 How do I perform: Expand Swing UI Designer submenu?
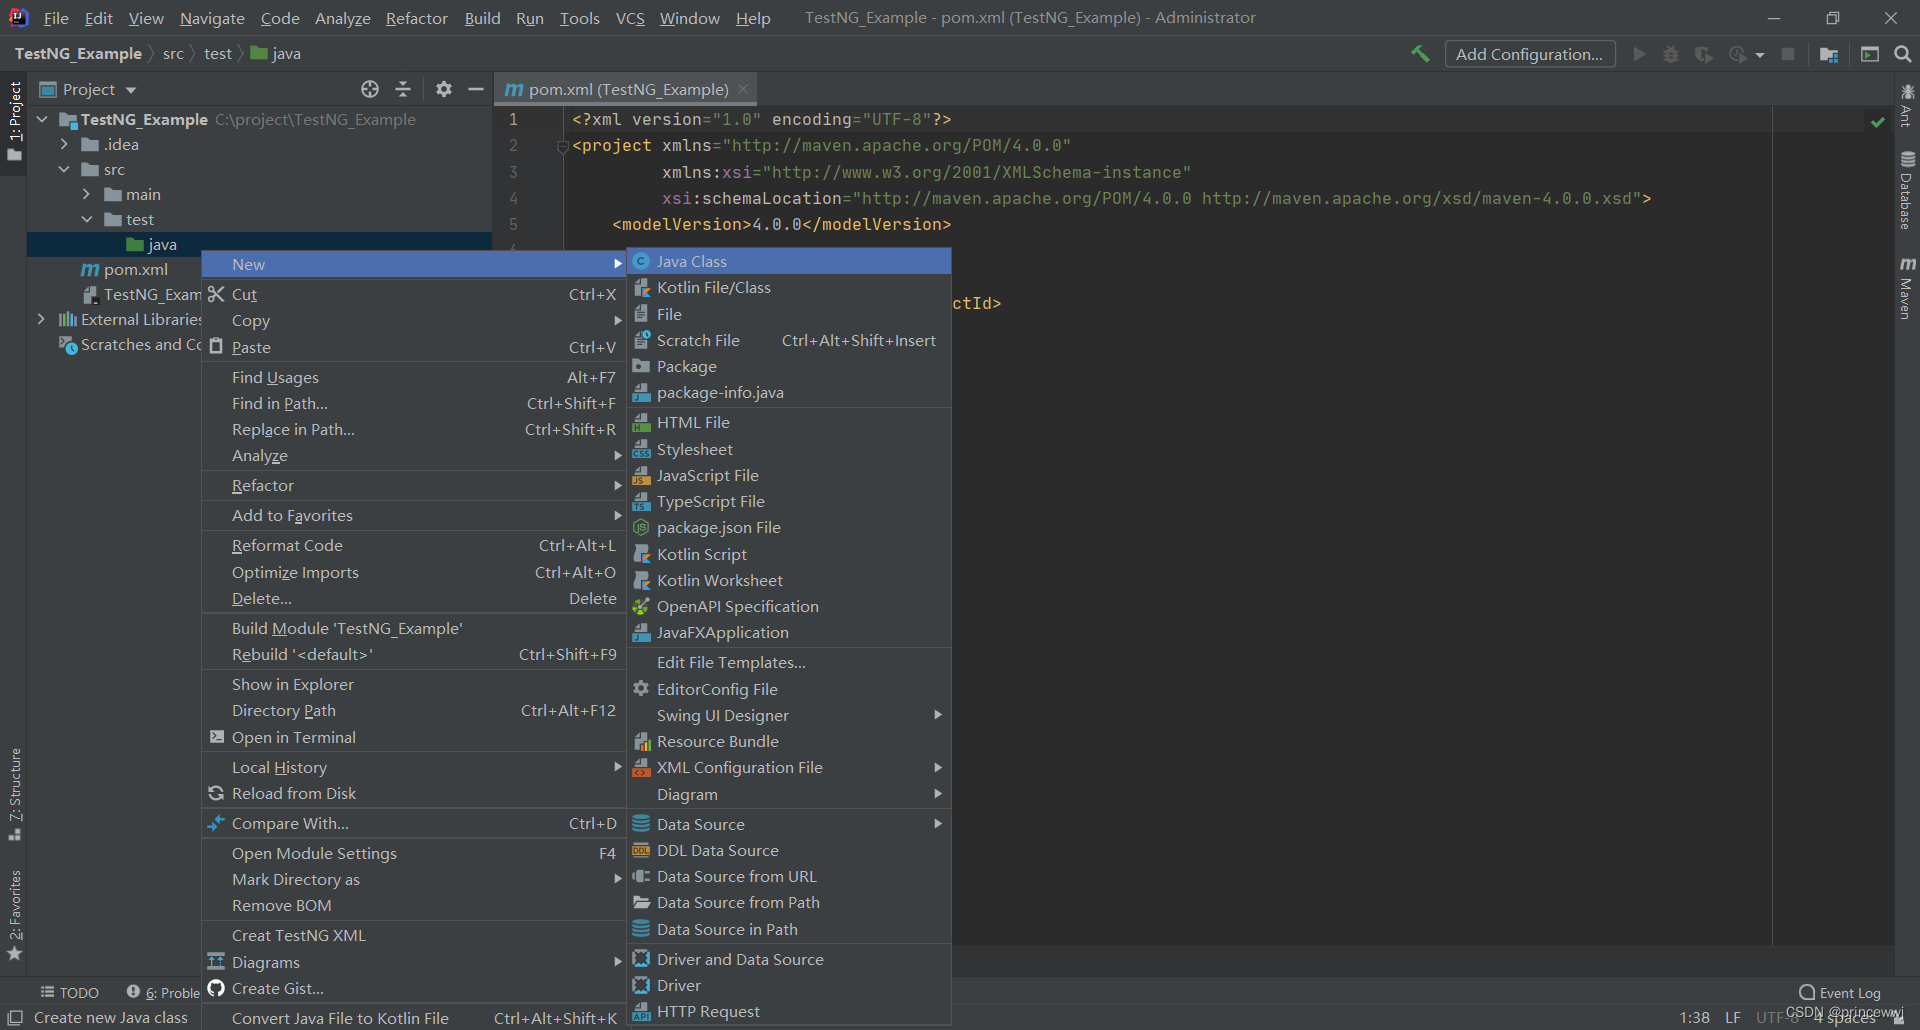point(789,715)
